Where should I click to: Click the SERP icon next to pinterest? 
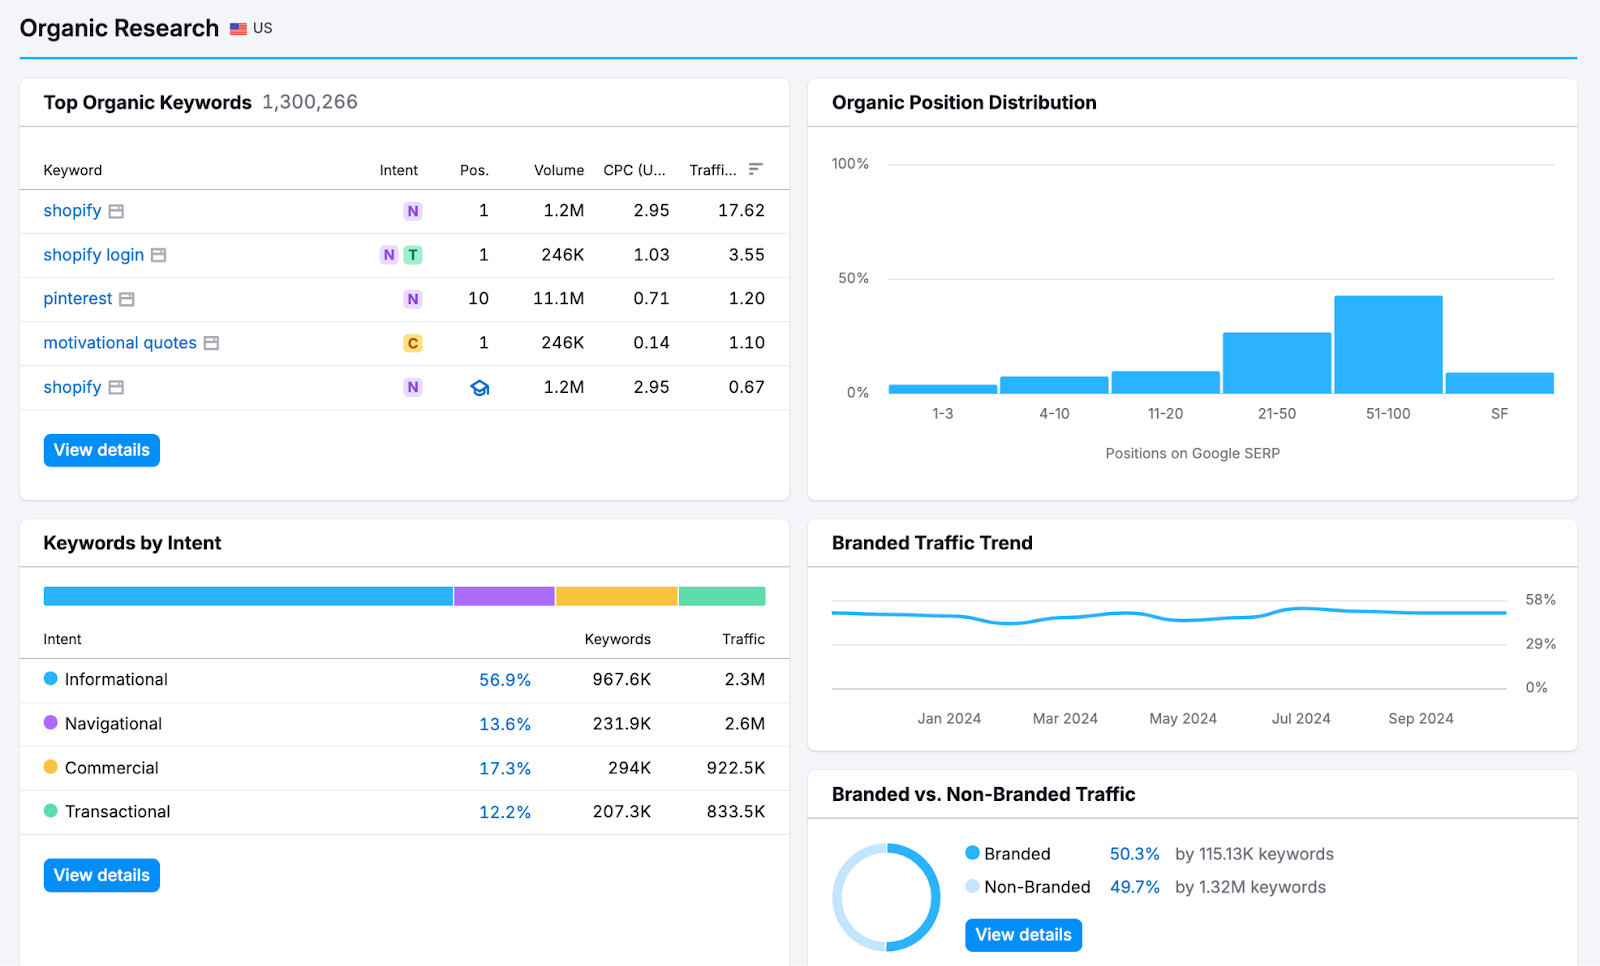126,299
